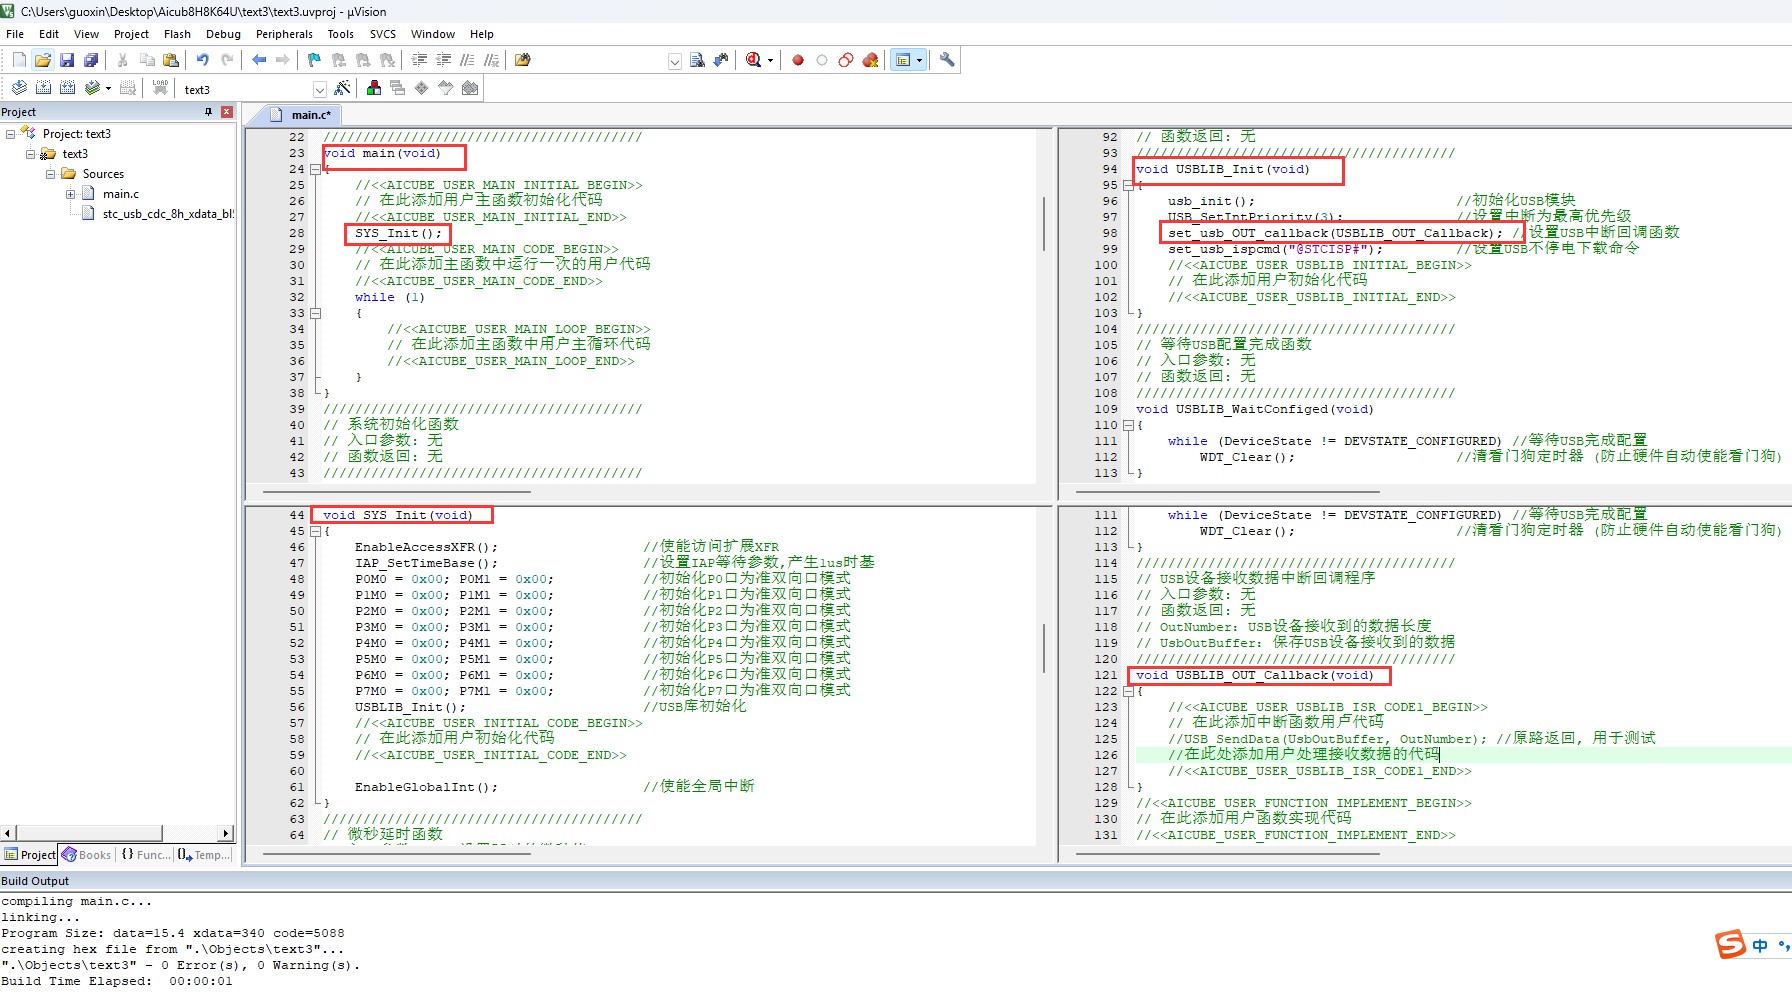Image resolution: width=1792 pixels, height=992 pixels.
Task: Rebuild all target files icon
Action: [67, 88]
